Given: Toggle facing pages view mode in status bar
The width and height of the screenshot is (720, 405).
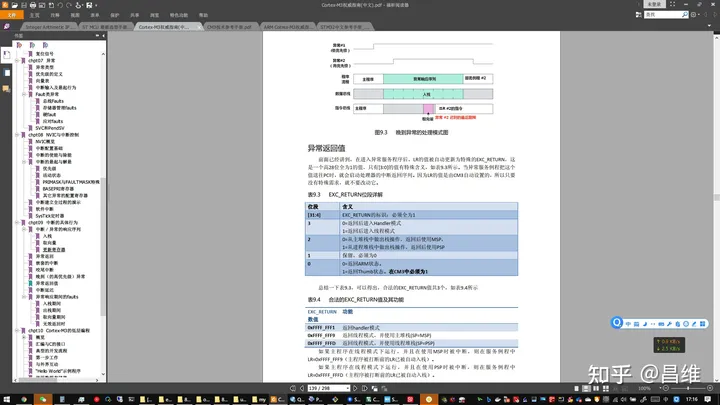Looking at the screenshot, I should click(596, 388).
